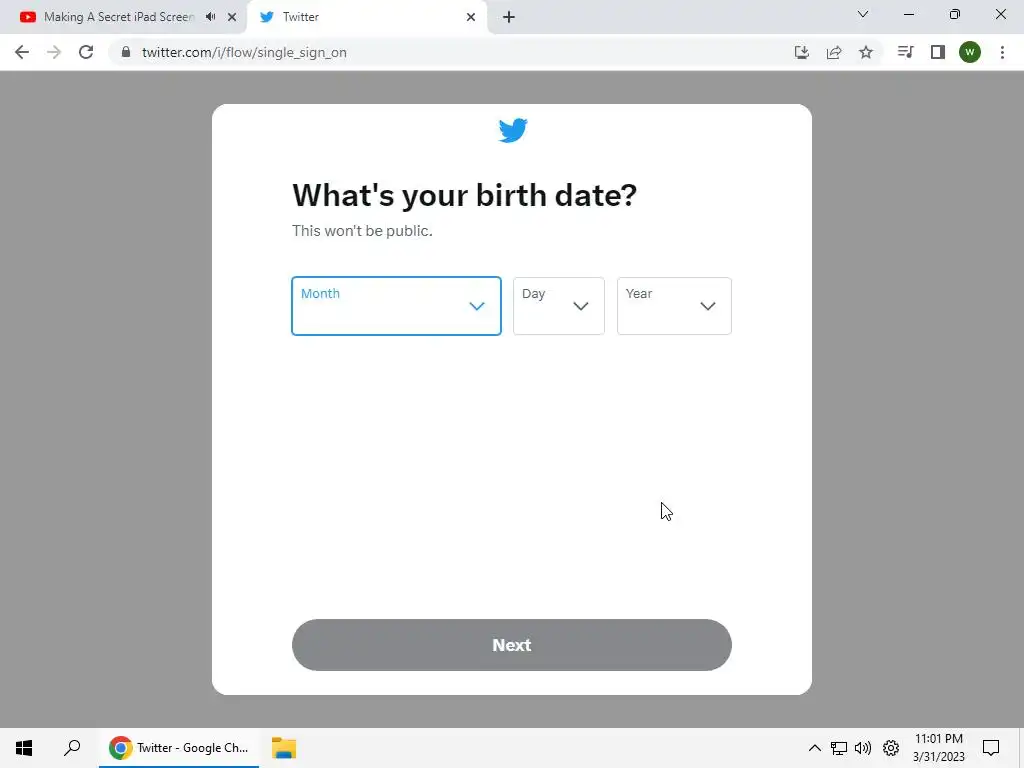Click the greyed Next button
This screenshot has height=768, width=1024.
point(511,645)
